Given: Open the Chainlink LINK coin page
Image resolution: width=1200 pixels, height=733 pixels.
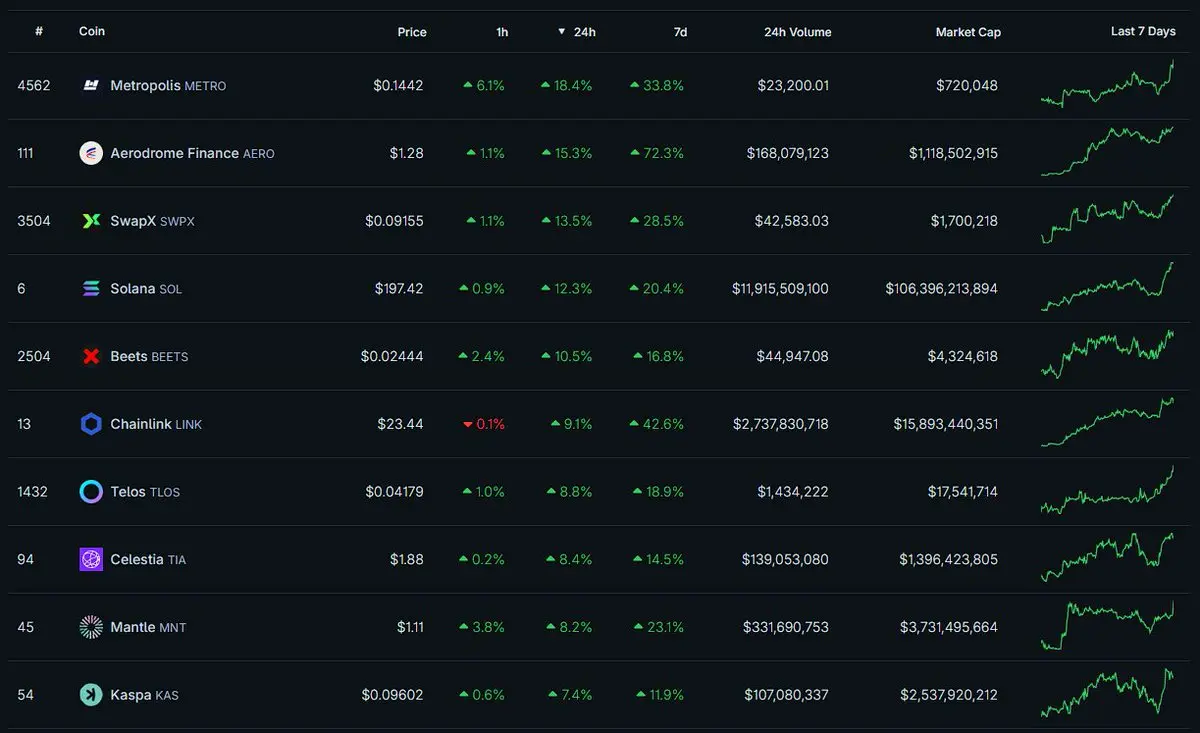Looking at the screenshot, I should pyautogui.click(x=156, y=424).
